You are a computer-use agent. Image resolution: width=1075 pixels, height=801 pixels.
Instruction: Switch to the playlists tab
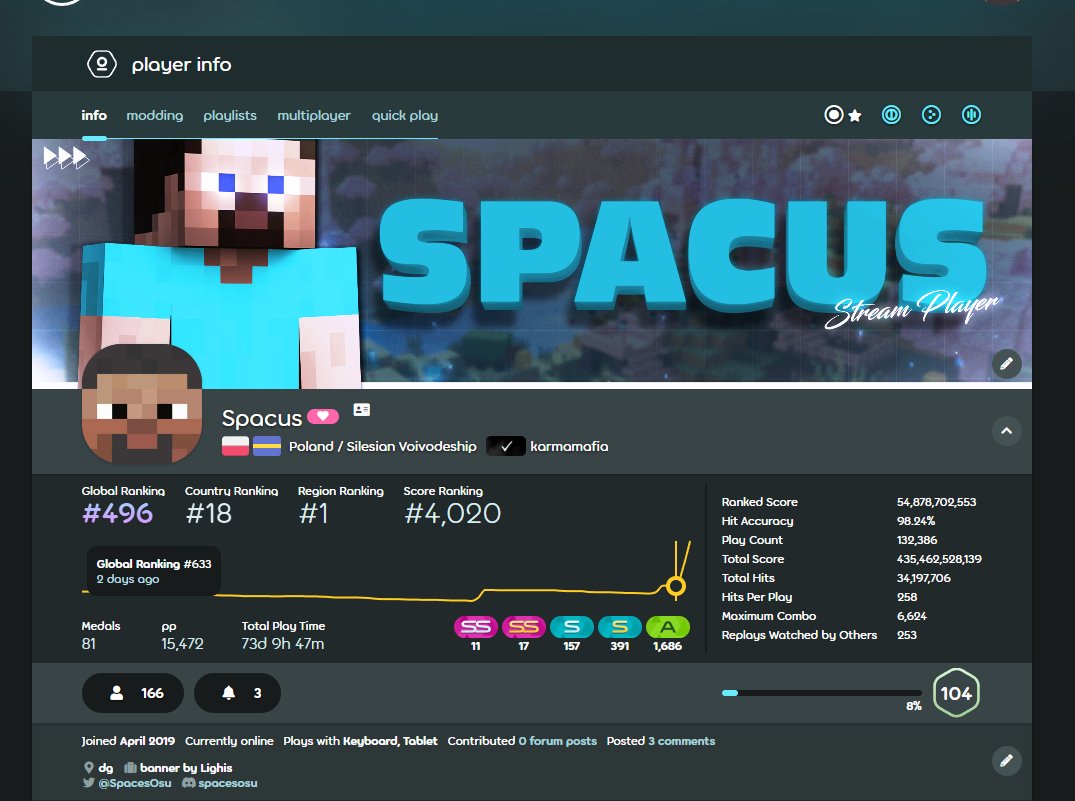tap(230, 115)
